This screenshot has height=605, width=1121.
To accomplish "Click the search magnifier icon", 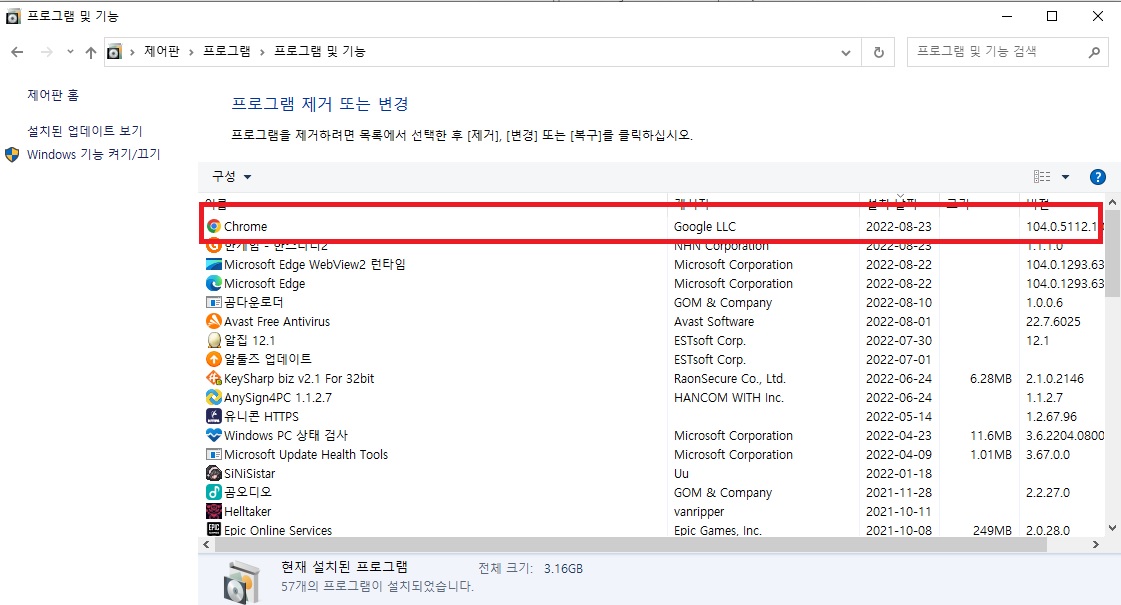I will pos(1094,51).
